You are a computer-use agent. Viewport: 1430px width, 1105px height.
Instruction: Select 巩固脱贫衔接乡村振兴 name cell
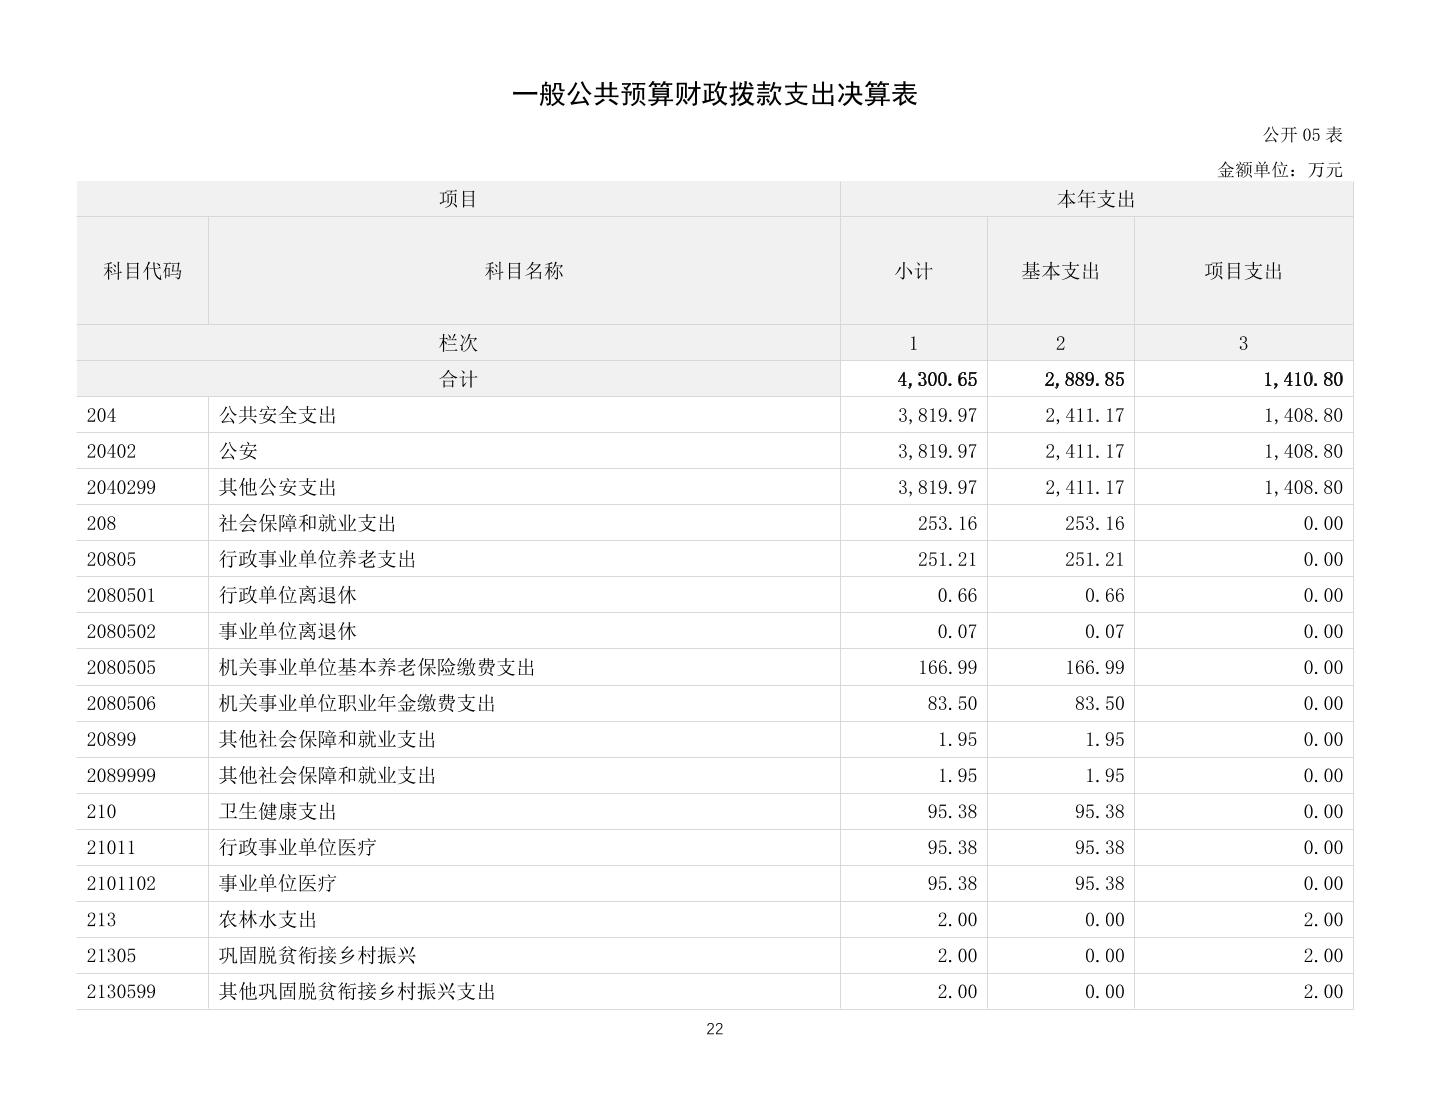524,955
